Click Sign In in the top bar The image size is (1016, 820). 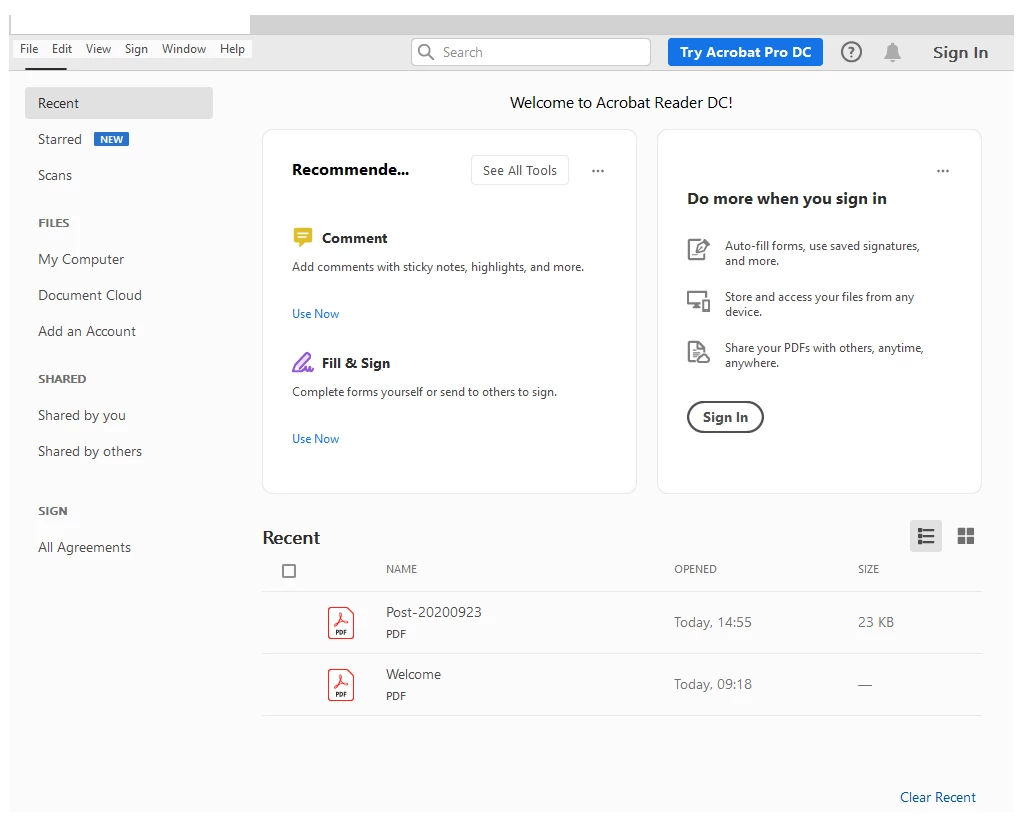pyautogui.click(x=960, y=52)
